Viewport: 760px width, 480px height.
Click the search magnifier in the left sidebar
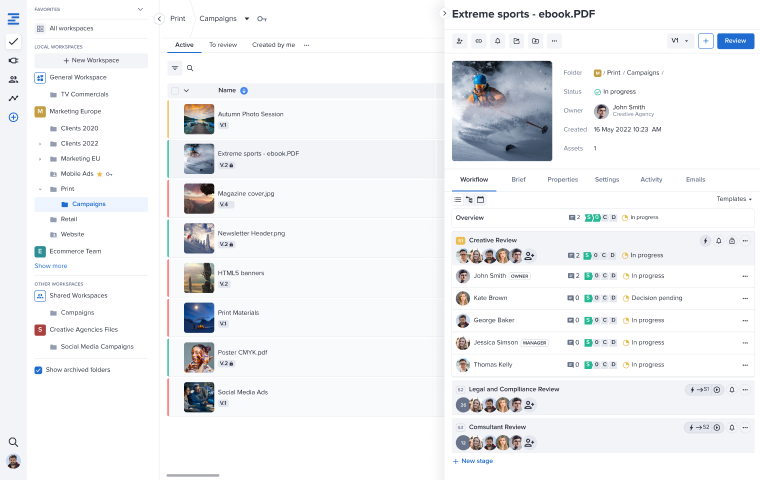pyautogui.click(x=13, y=442)
